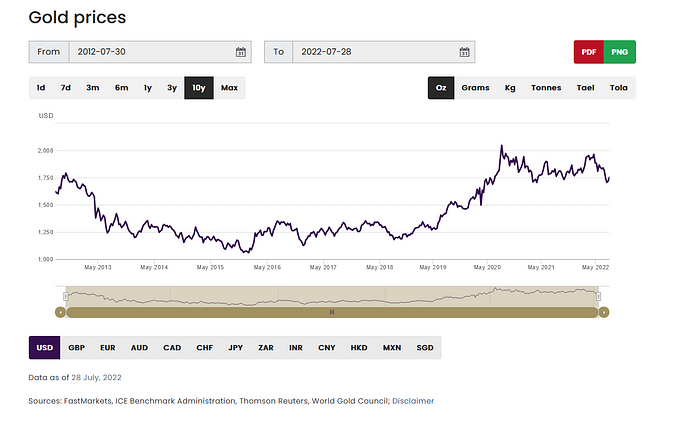This screenshot has height=439, width=700.
Task: Change currency to JPY
Action: click(x=235, y=347)
